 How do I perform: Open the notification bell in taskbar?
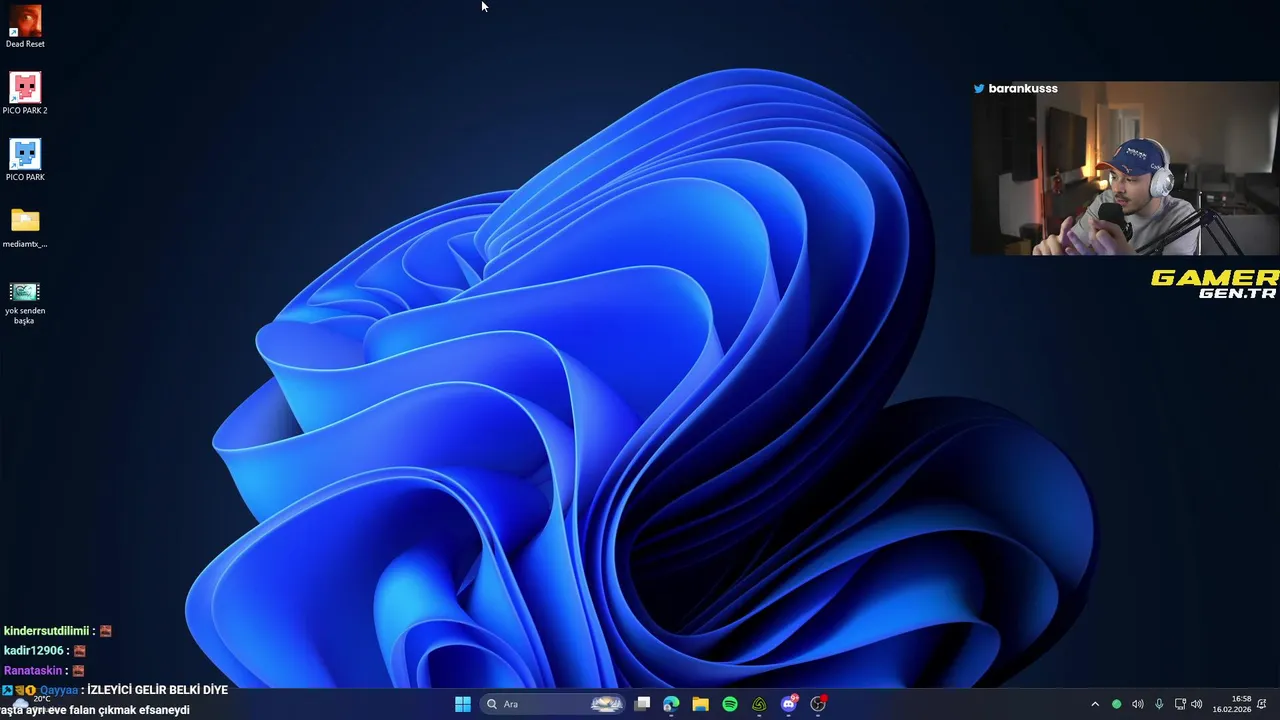click(1262, 704)
